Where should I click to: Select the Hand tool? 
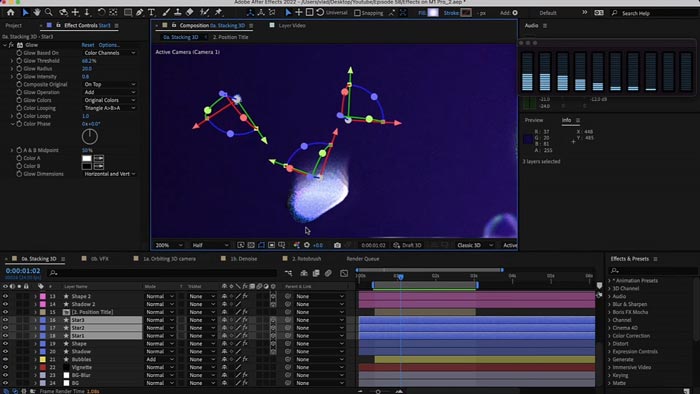pyautogui.click(x=37, y=12)
